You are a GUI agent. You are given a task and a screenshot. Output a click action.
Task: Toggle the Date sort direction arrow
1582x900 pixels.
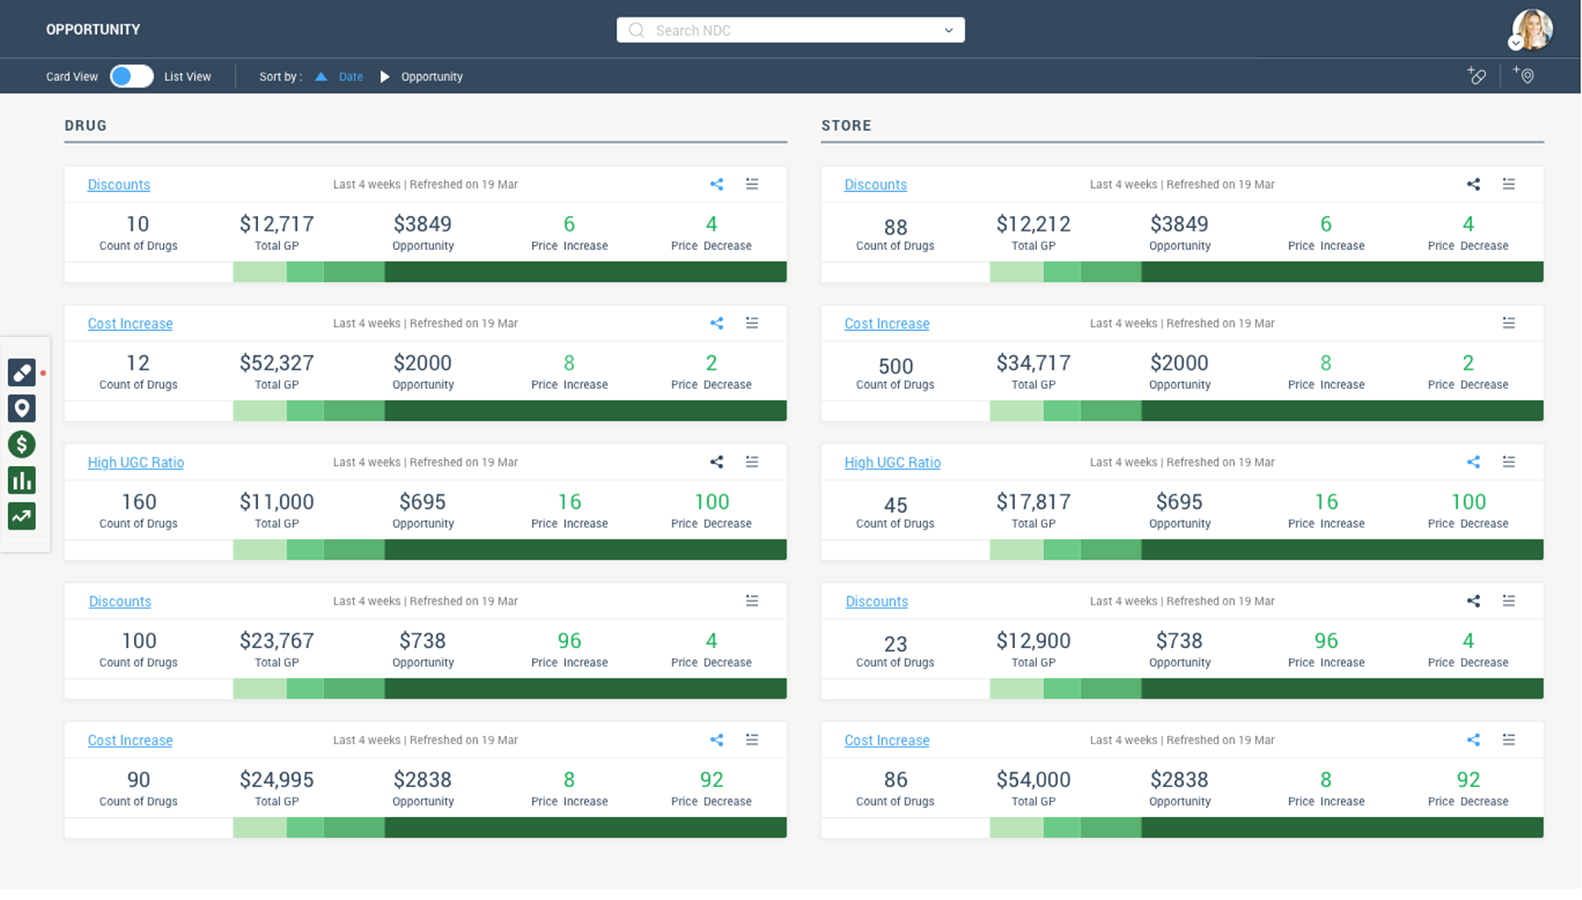[321, 77]
